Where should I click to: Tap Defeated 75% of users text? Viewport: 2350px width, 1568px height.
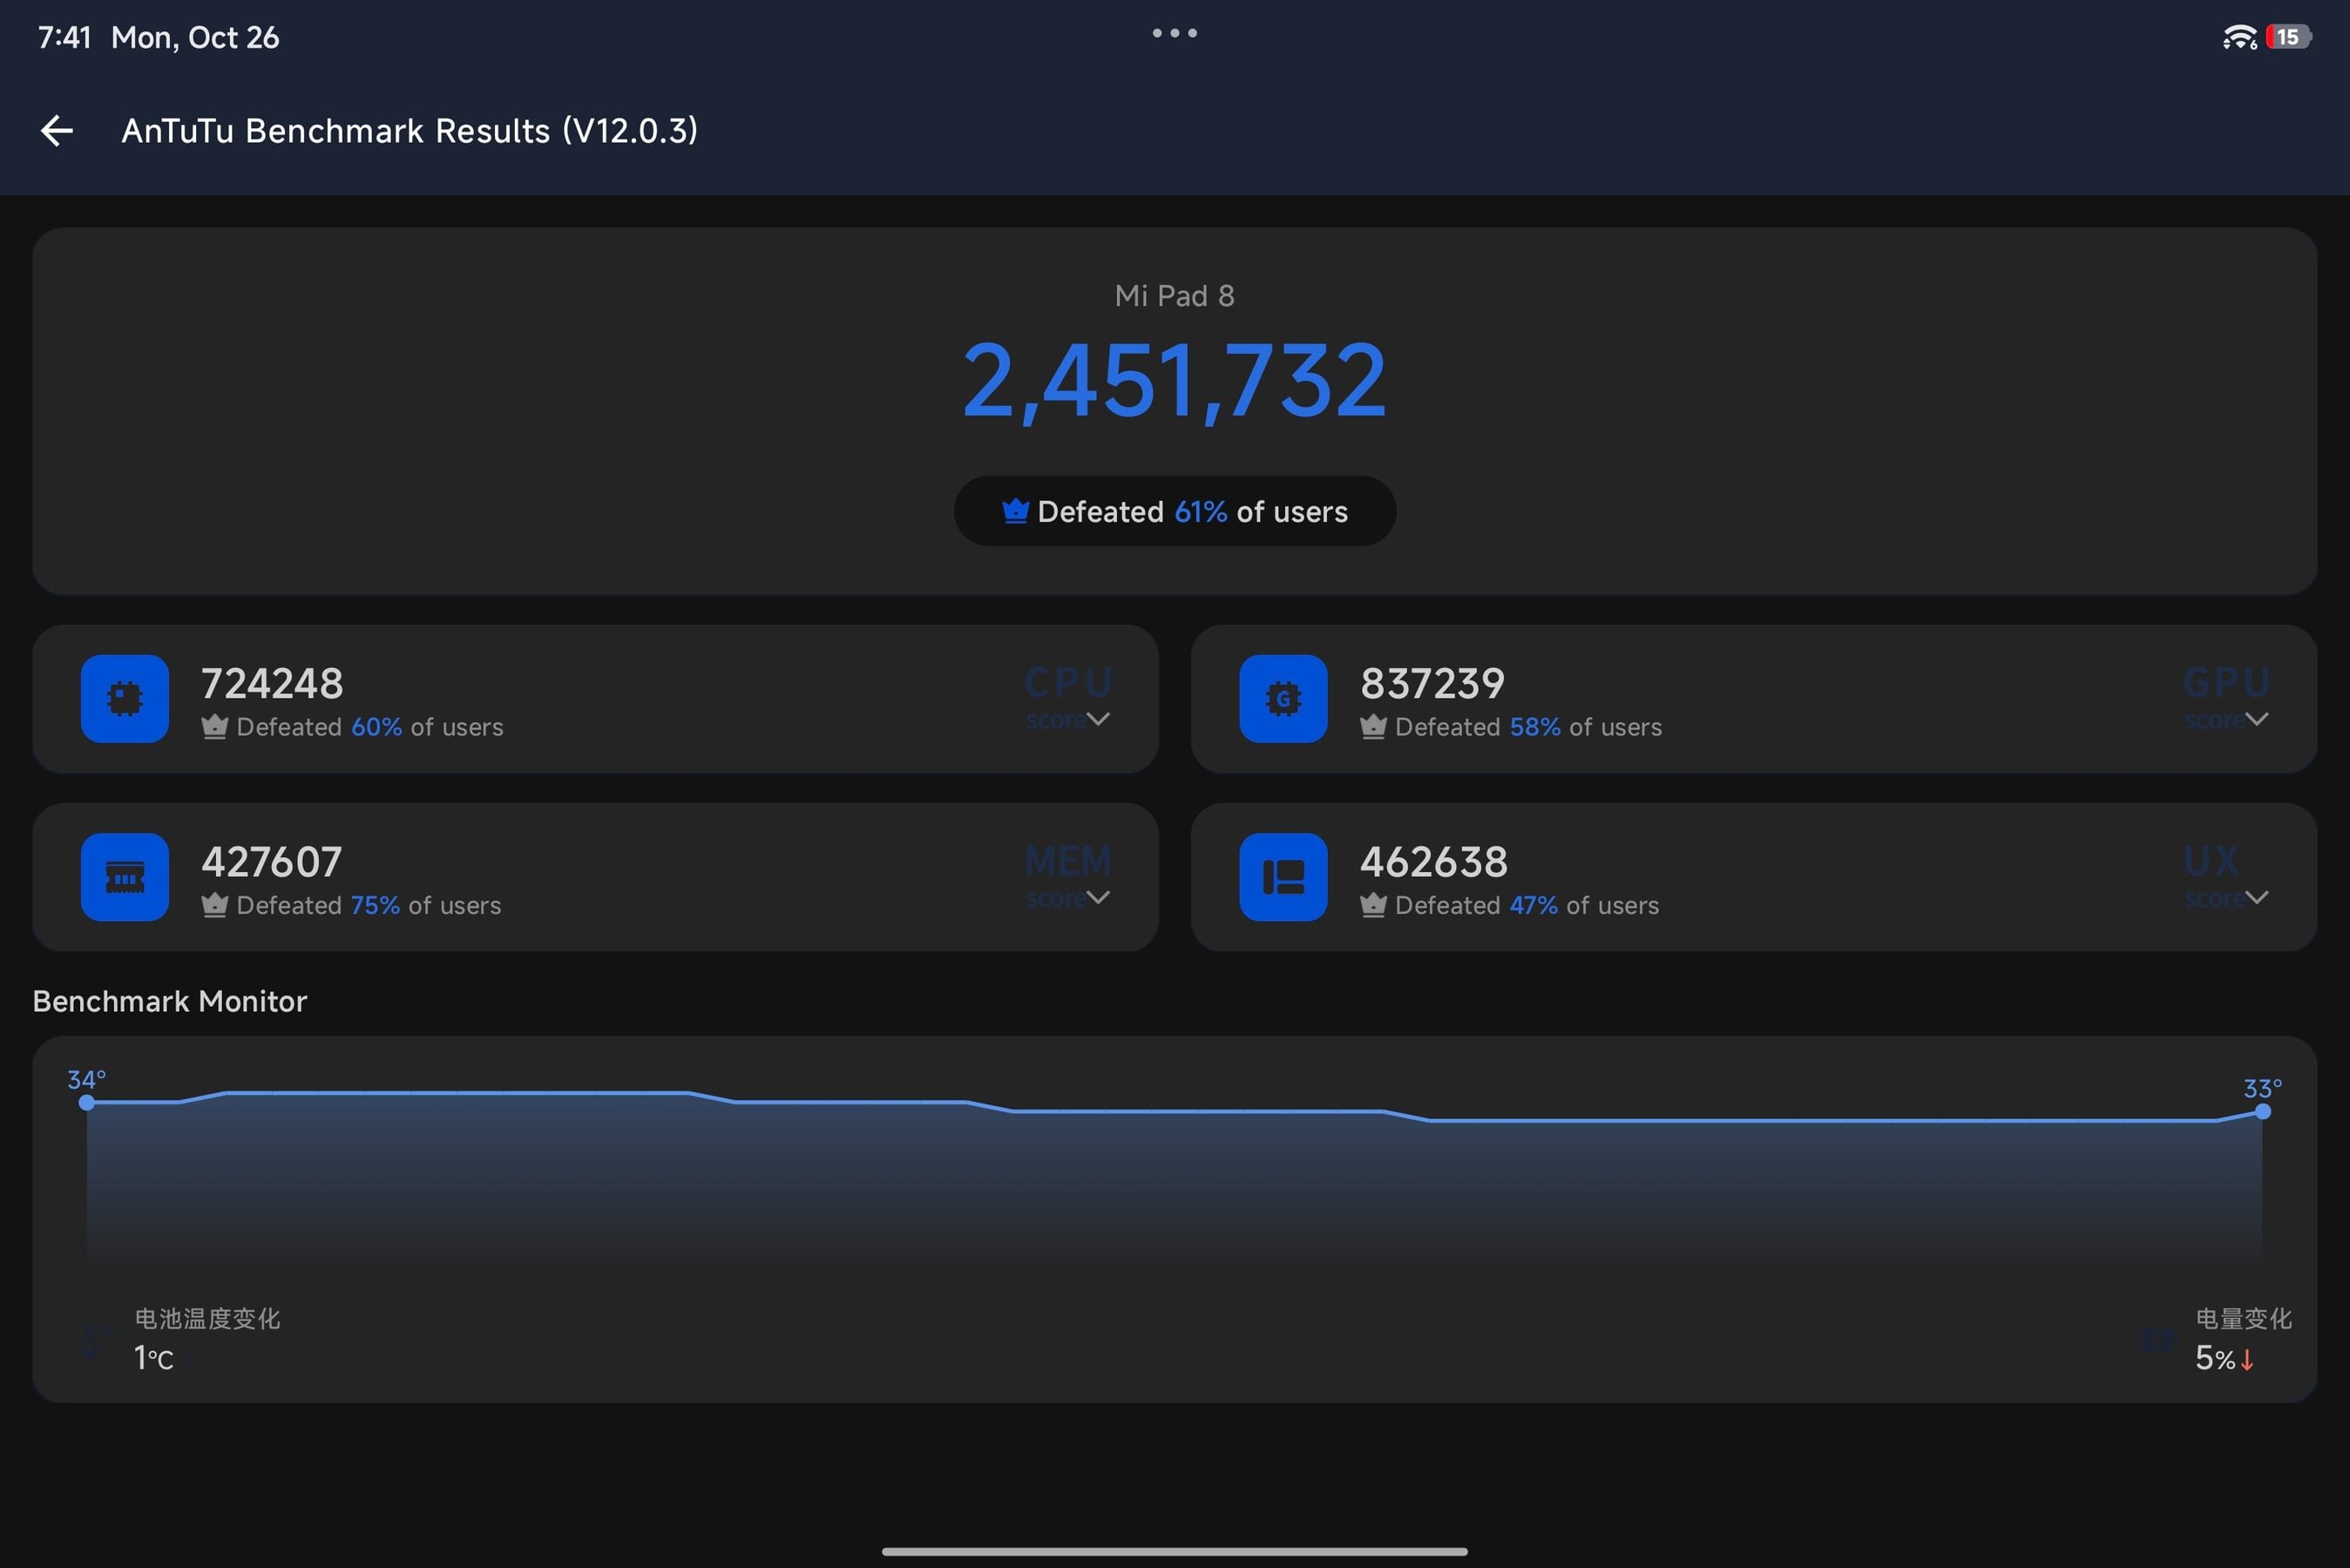pyautogui.click(x=369, y=905)
